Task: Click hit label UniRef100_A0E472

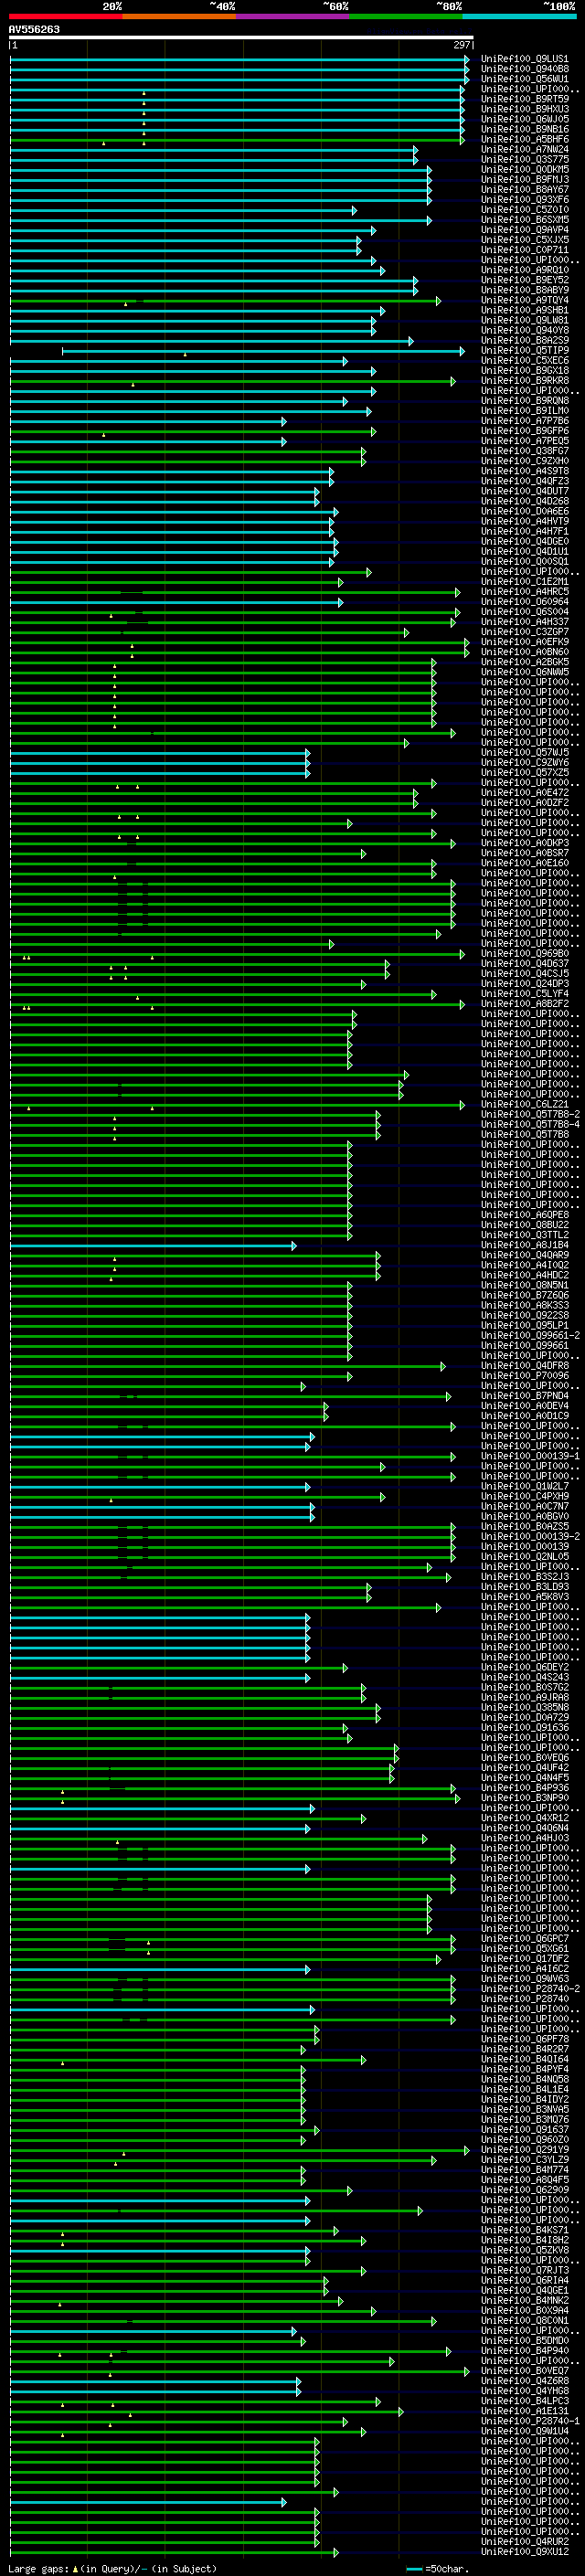Action: click(x=524, y=793)
